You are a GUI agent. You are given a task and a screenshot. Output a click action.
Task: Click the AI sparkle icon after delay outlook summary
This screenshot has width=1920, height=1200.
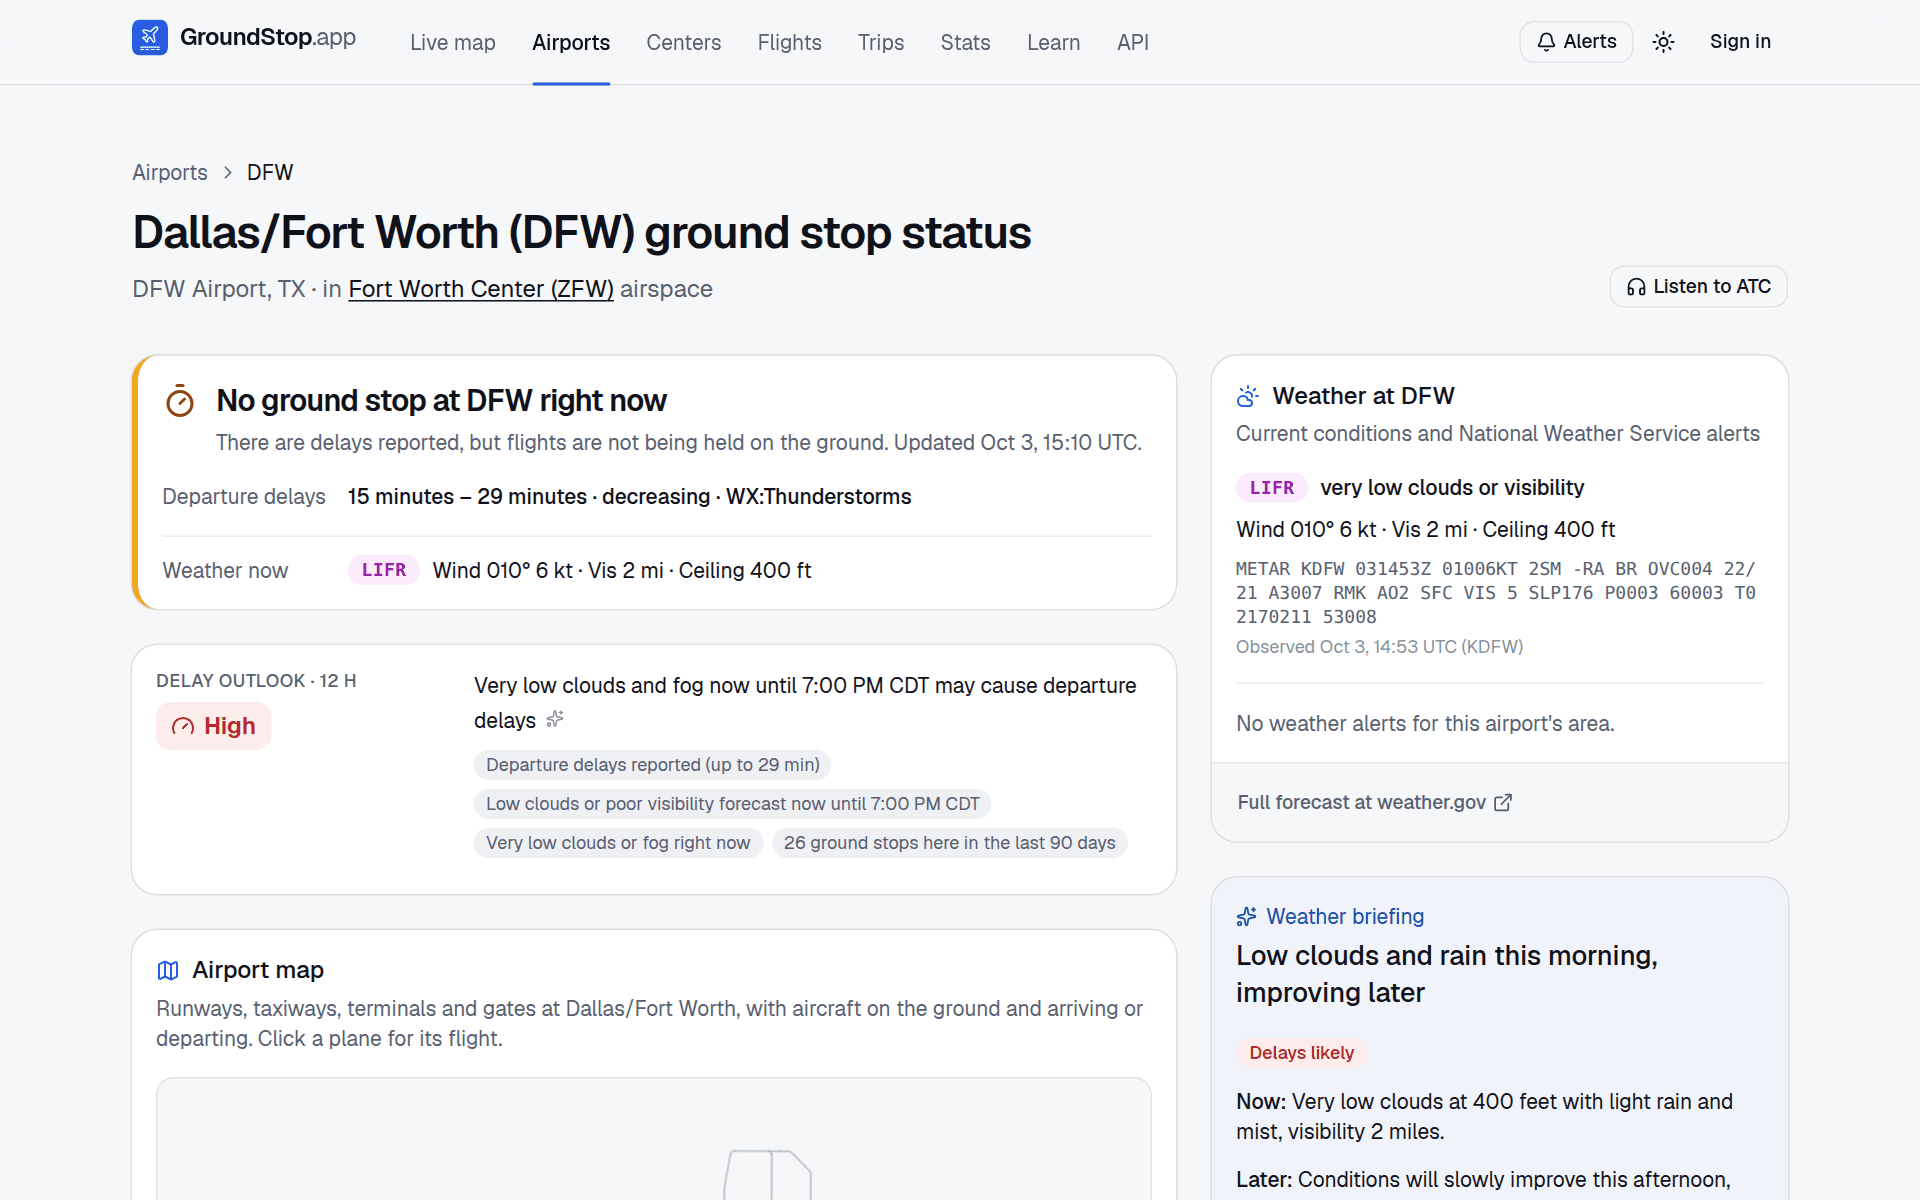(555, 719)
